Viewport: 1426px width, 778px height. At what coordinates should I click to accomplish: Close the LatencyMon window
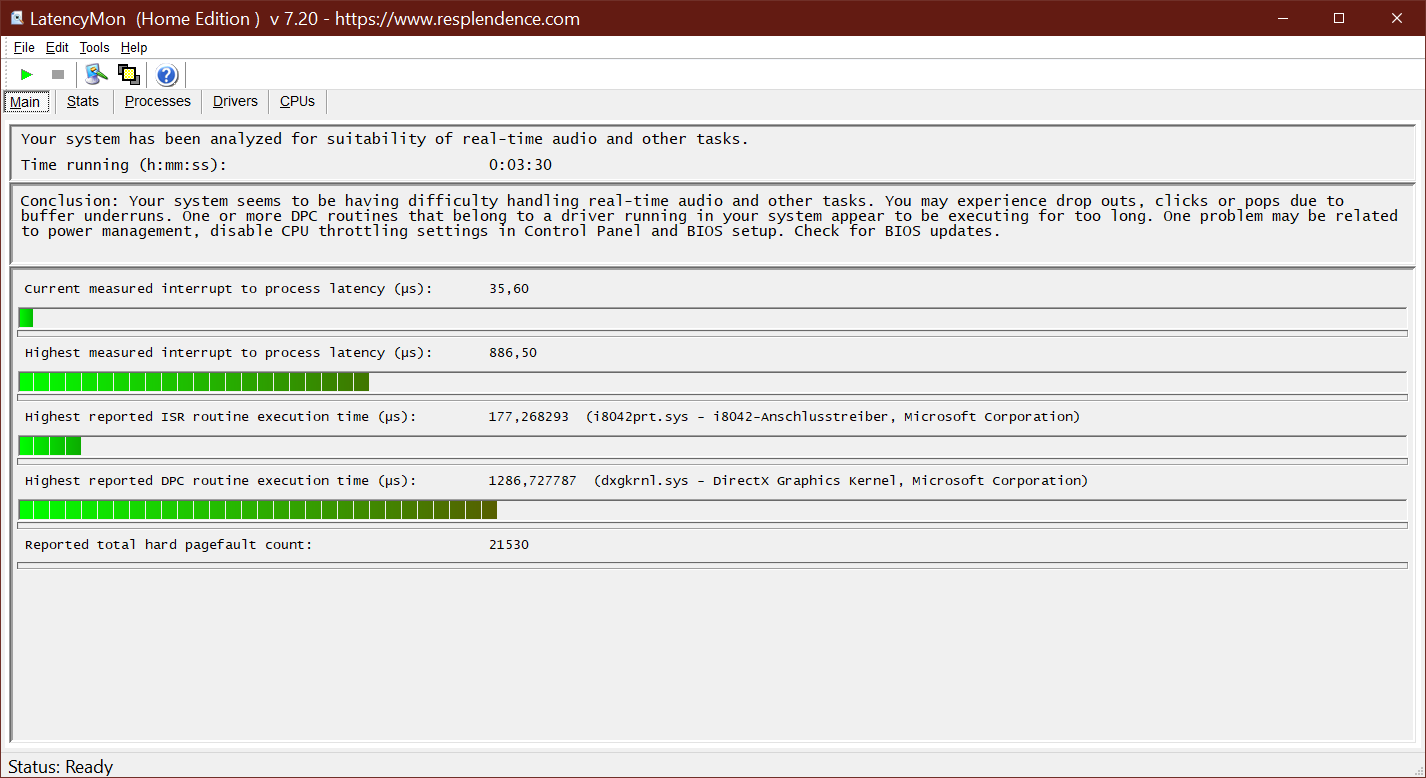click(1397, 18)
